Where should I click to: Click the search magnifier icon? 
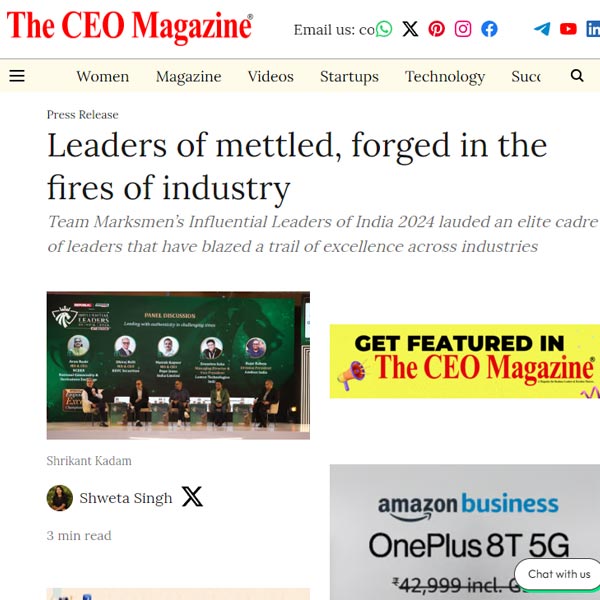point(577,75)
